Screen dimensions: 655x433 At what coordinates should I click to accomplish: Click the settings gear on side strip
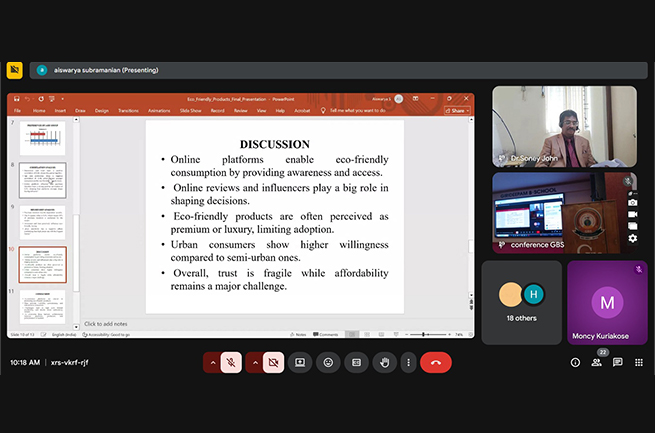(632, 238)
